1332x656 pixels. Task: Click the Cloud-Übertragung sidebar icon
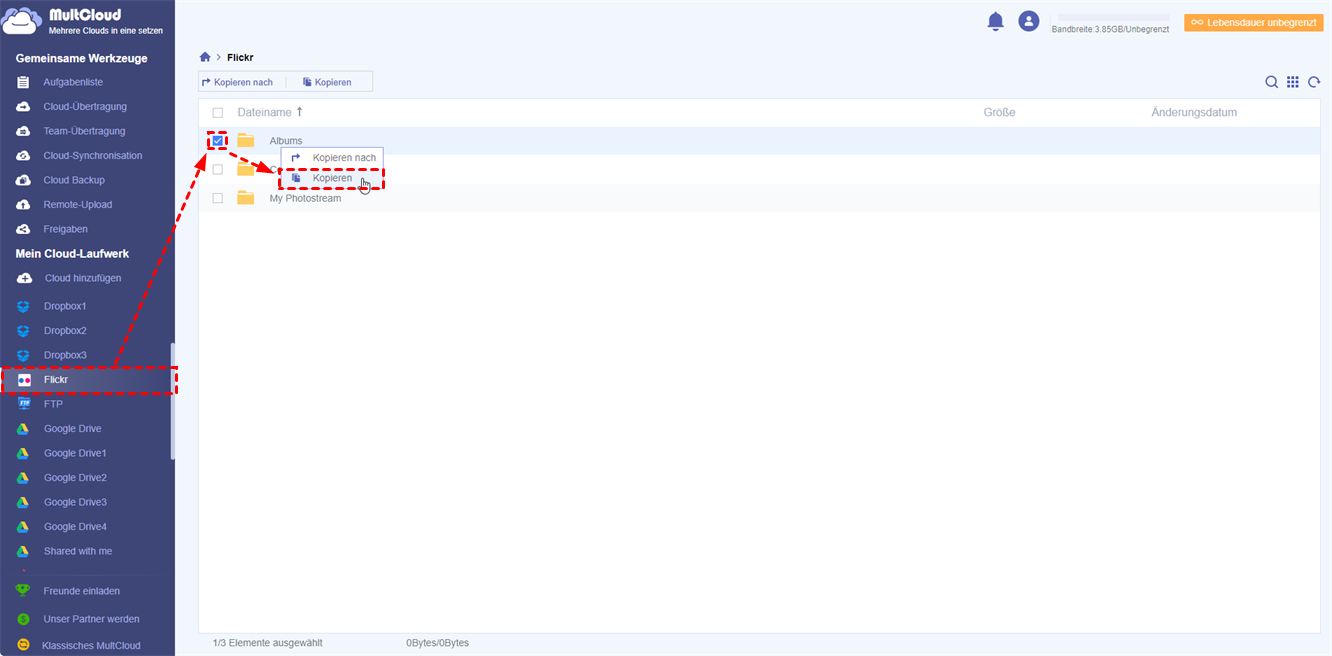tap(23, 107)
